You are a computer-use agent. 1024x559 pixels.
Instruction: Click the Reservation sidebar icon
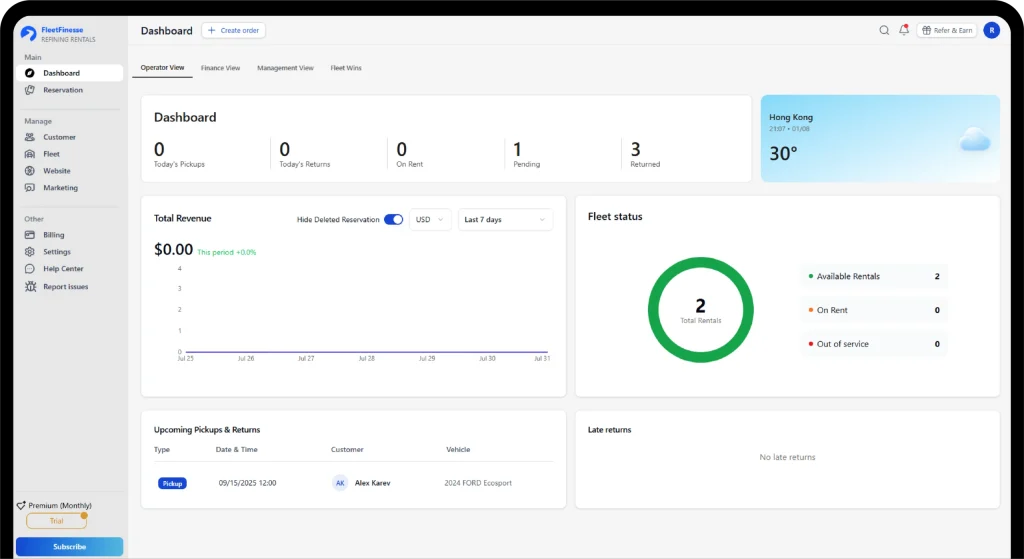[x=31, y=90]
